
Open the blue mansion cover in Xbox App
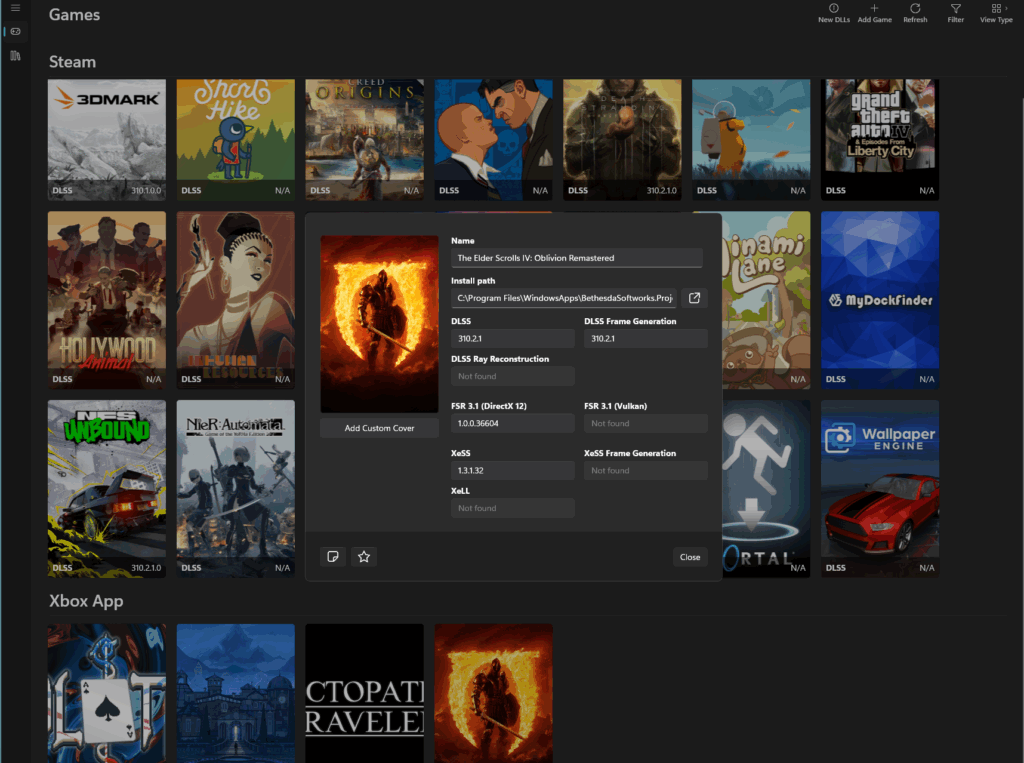pyautogui.click(x=236, y=693)
